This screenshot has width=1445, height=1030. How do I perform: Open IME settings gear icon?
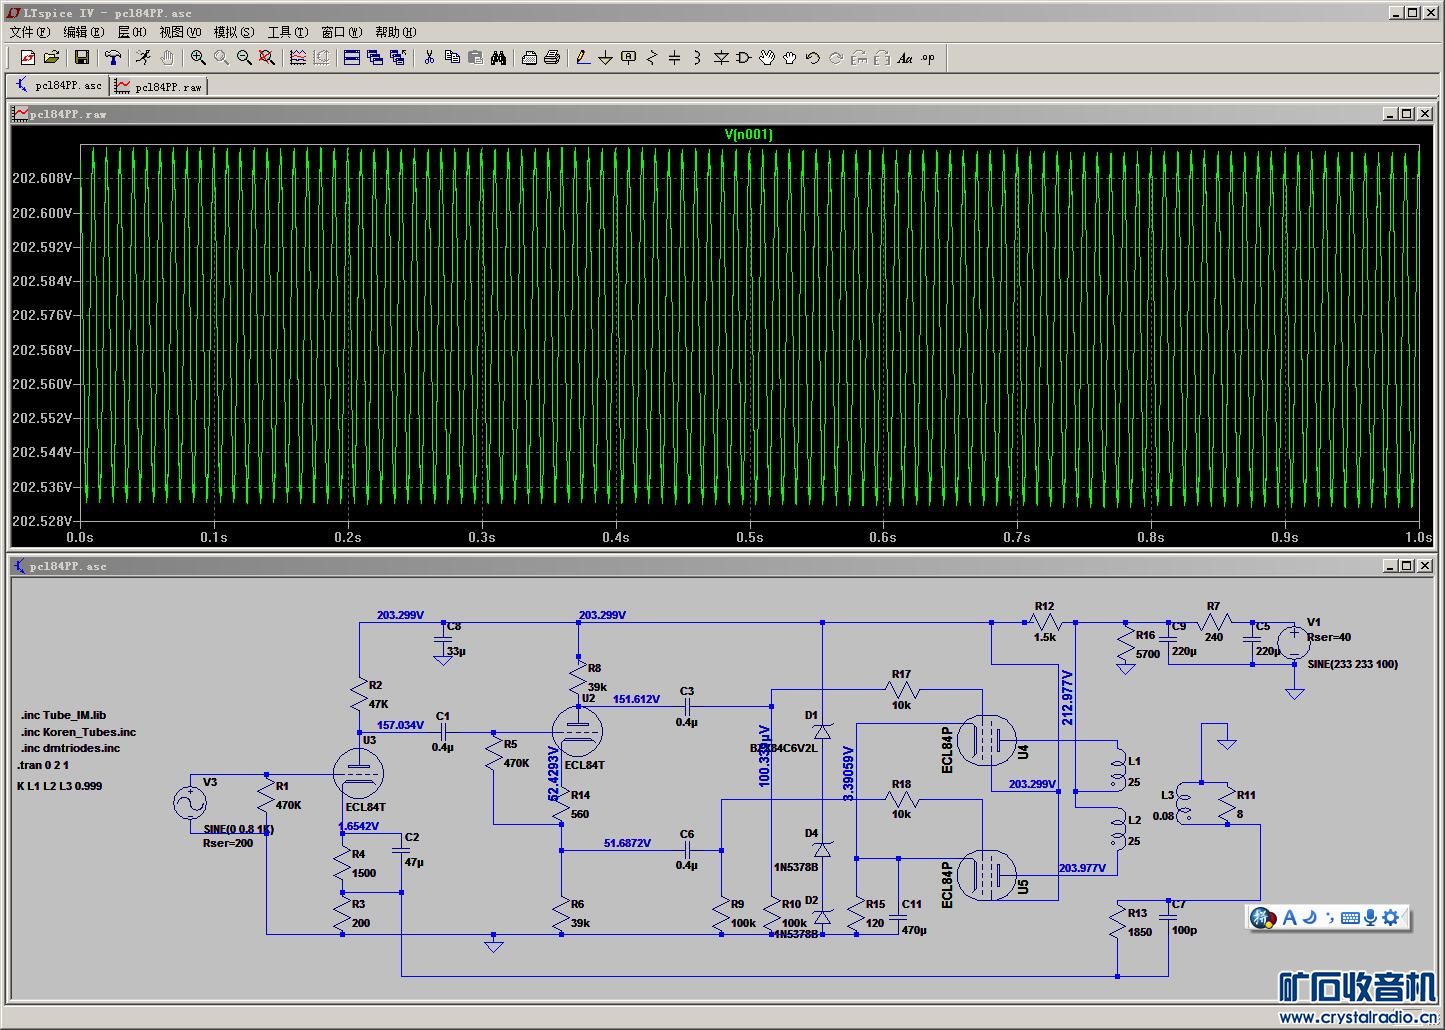tap(1391, 917)
